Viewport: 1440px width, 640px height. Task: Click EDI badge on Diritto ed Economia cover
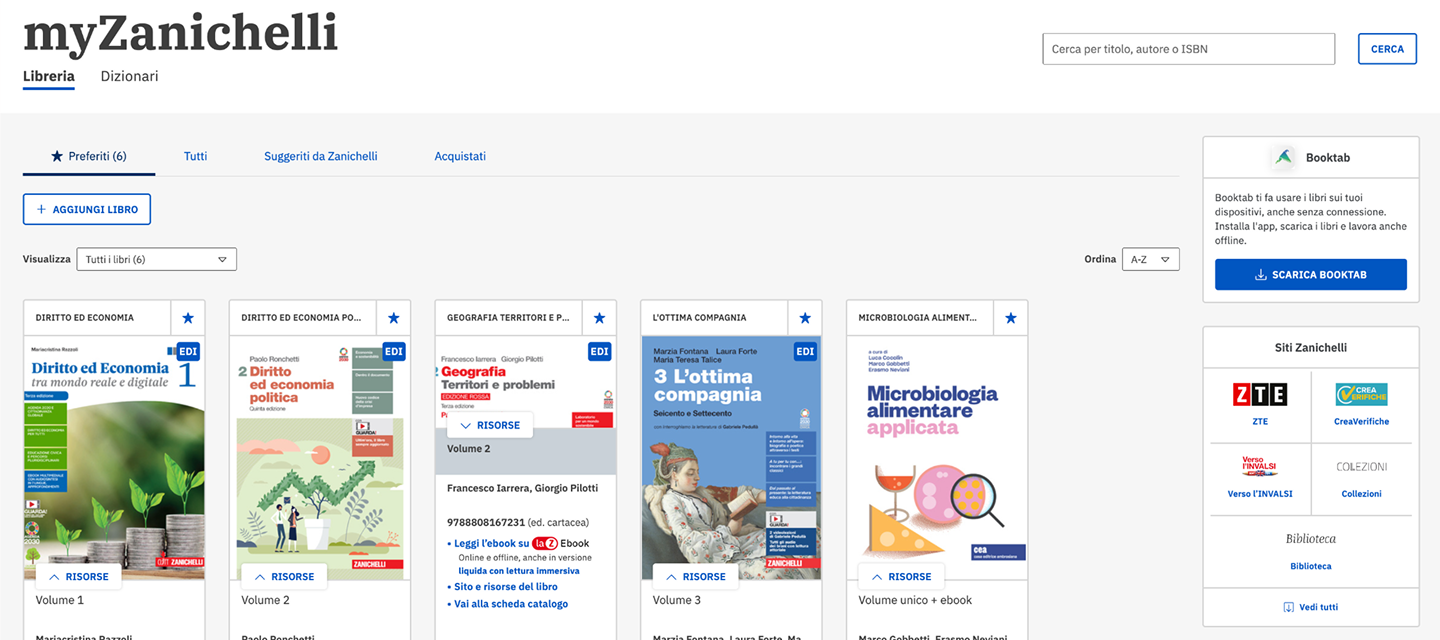coord(188,351)
